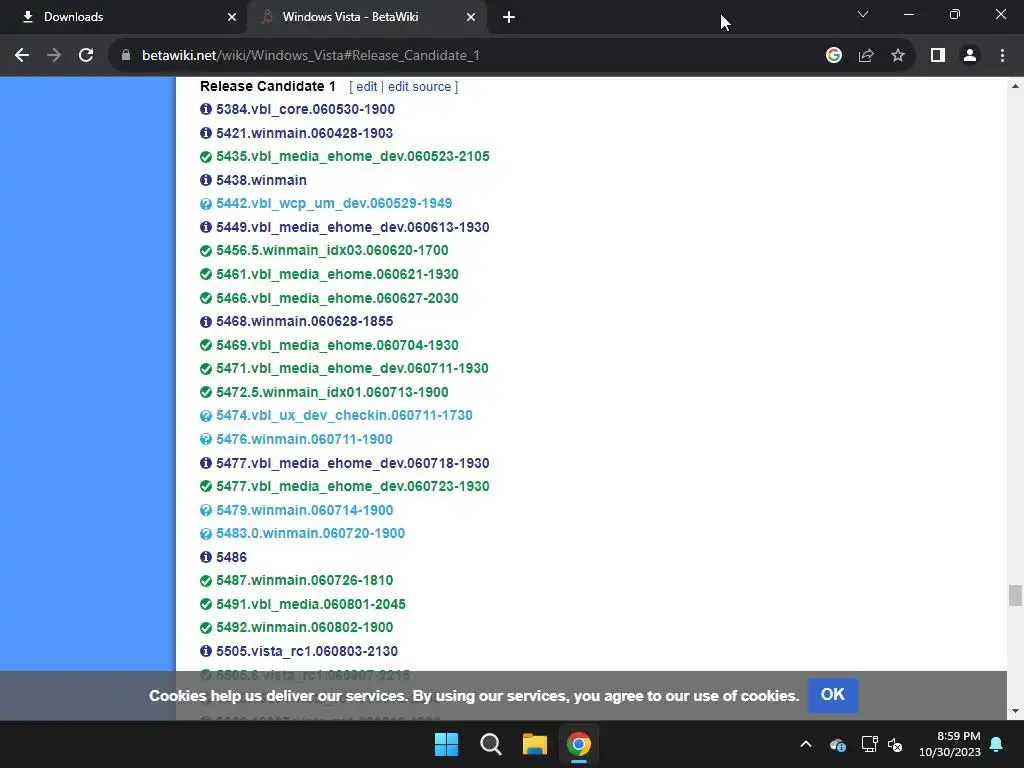Image resolution: width=1024 pixels, height=768 pixels.
Task: Open build 5421.winmain.060428-1903
Action: [304, 133]
